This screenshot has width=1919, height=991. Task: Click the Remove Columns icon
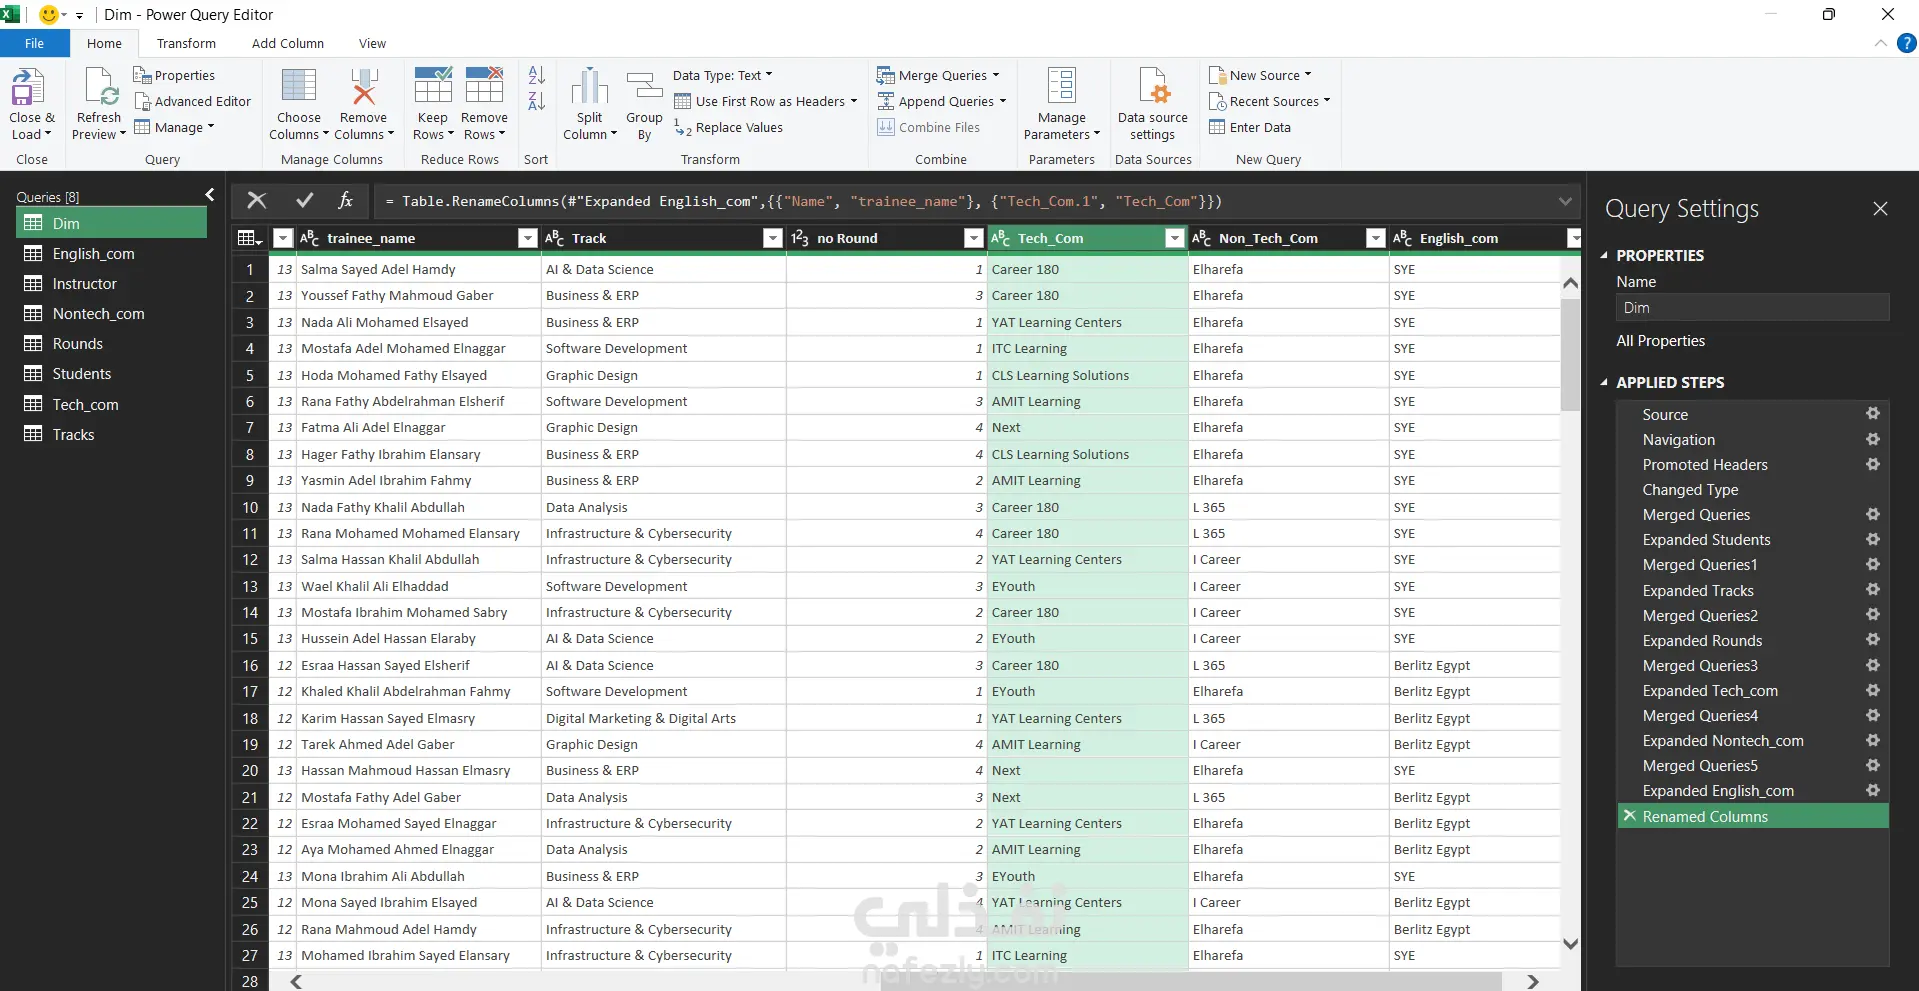[363, 86]
